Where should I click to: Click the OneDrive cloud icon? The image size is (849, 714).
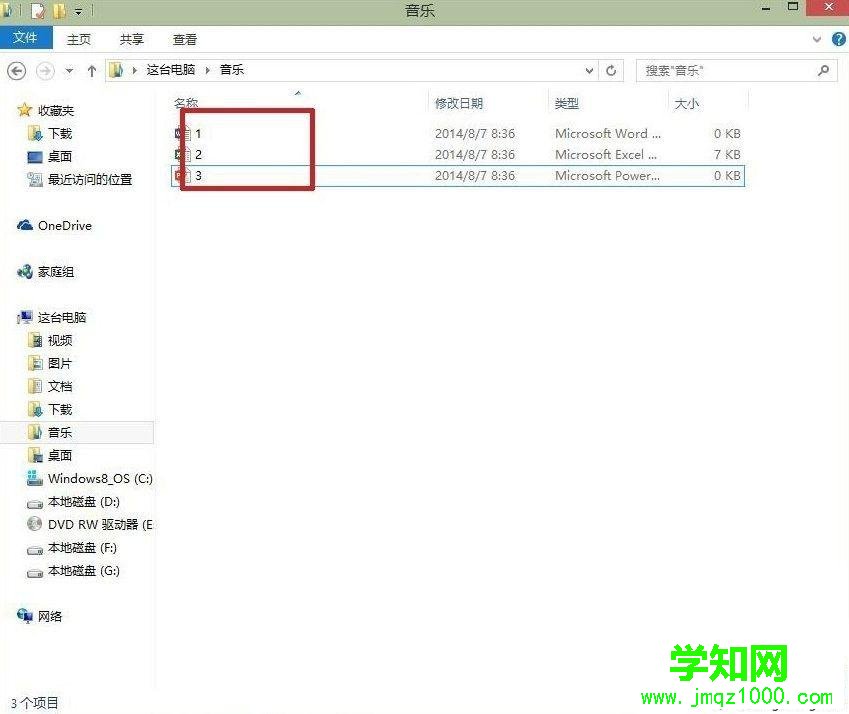pyautogui.click(x=25, y=225)
